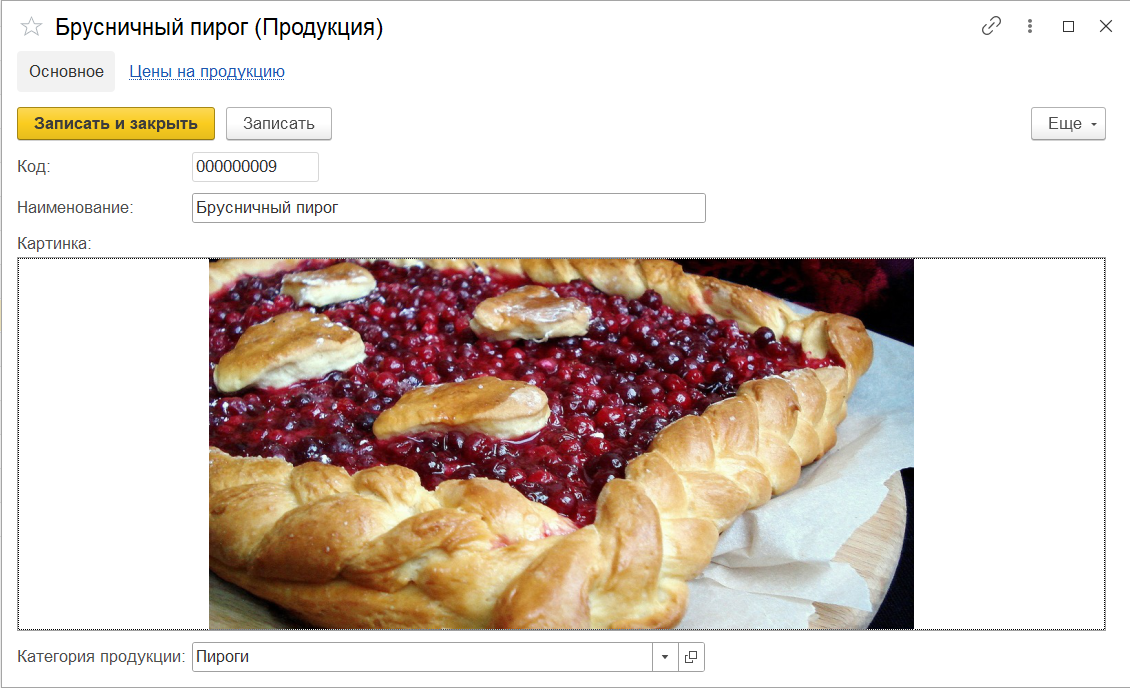Click the Брусничный пирог (Продукция) window title
The height and width of the screenshot is (688, 1130).
(219, 27)
